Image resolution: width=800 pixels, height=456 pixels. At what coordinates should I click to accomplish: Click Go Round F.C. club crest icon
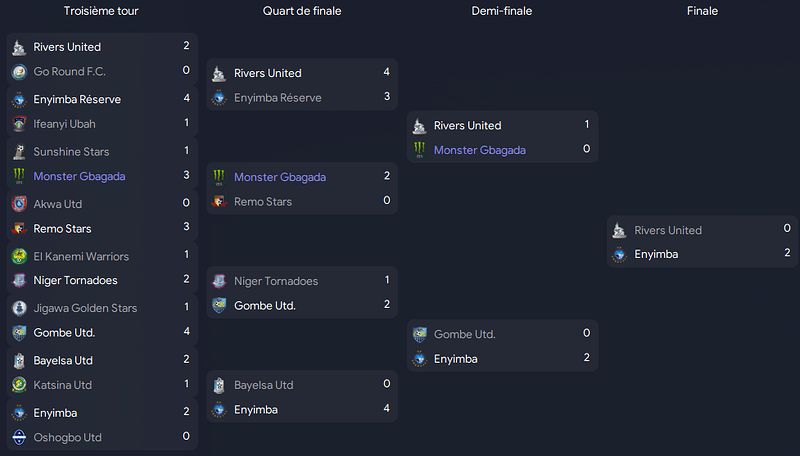click(19, 72)
